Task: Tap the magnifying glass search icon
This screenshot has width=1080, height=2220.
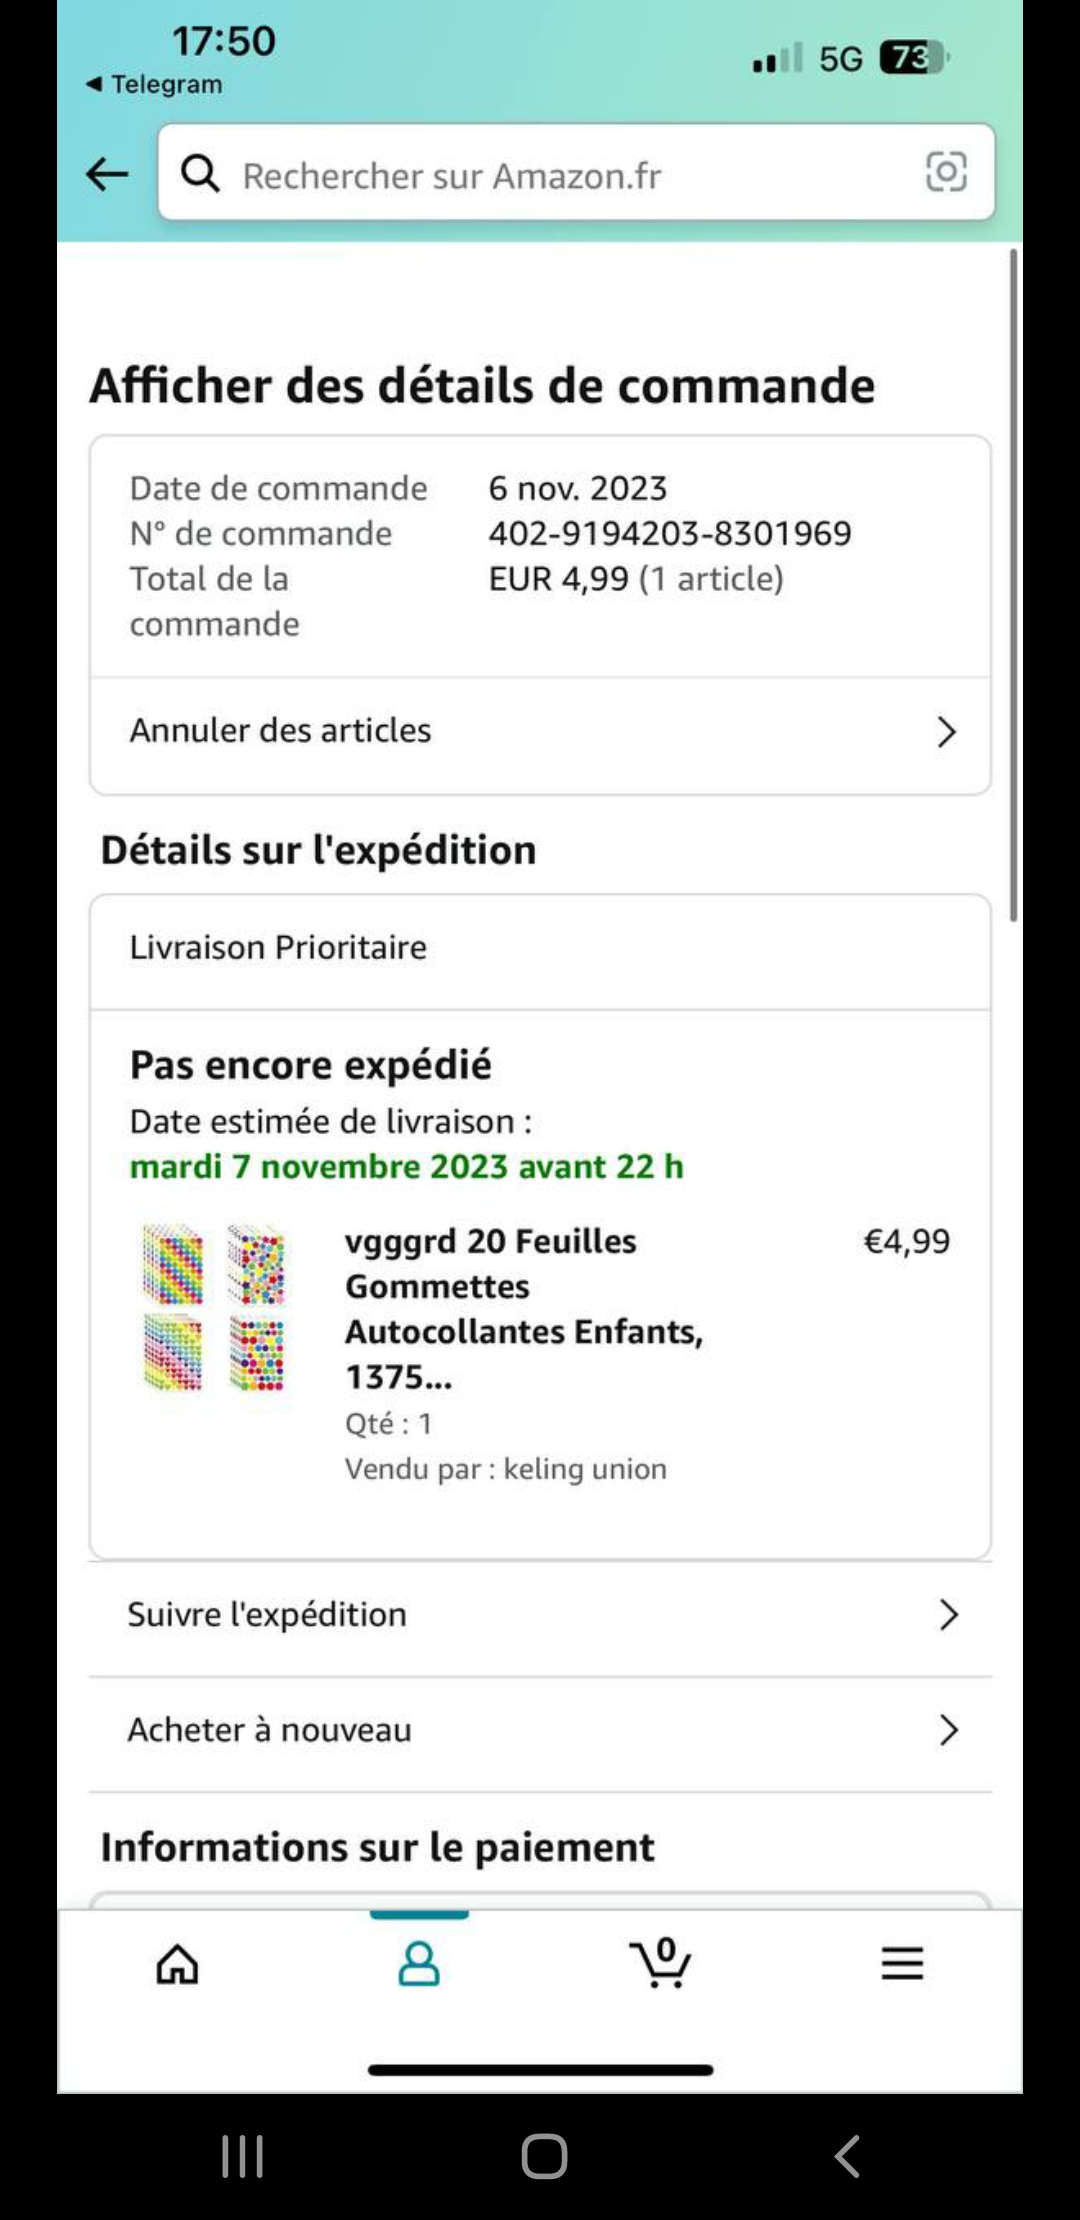Action: (x=200, y=174)
